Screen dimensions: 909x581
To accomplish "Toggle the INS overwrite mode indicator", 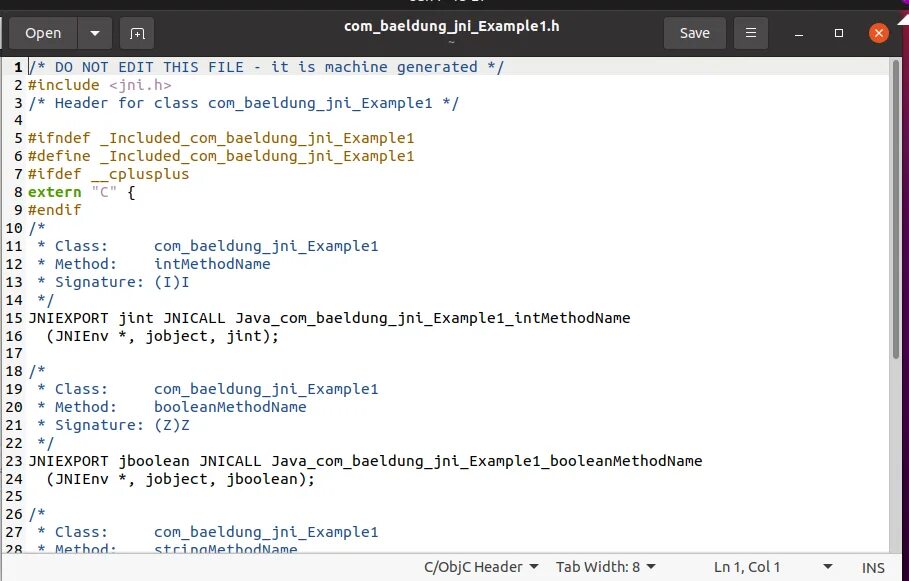I will (x=873, y=566).
